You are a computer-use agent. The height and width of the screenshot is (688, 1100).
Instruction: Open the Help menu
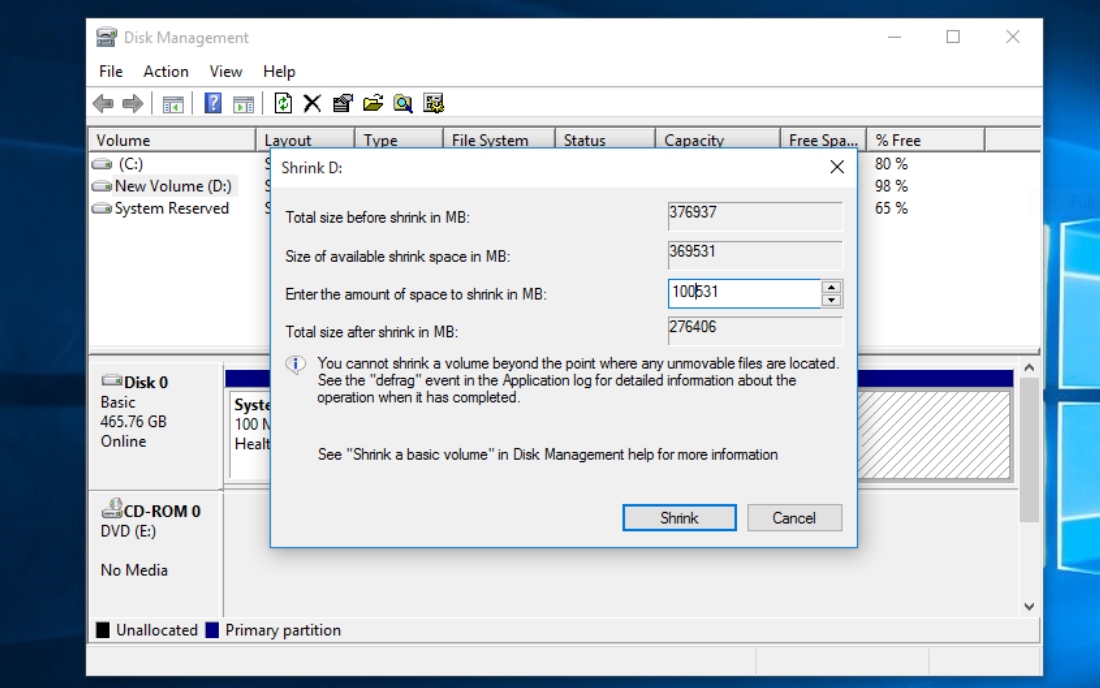pos(279,72)
